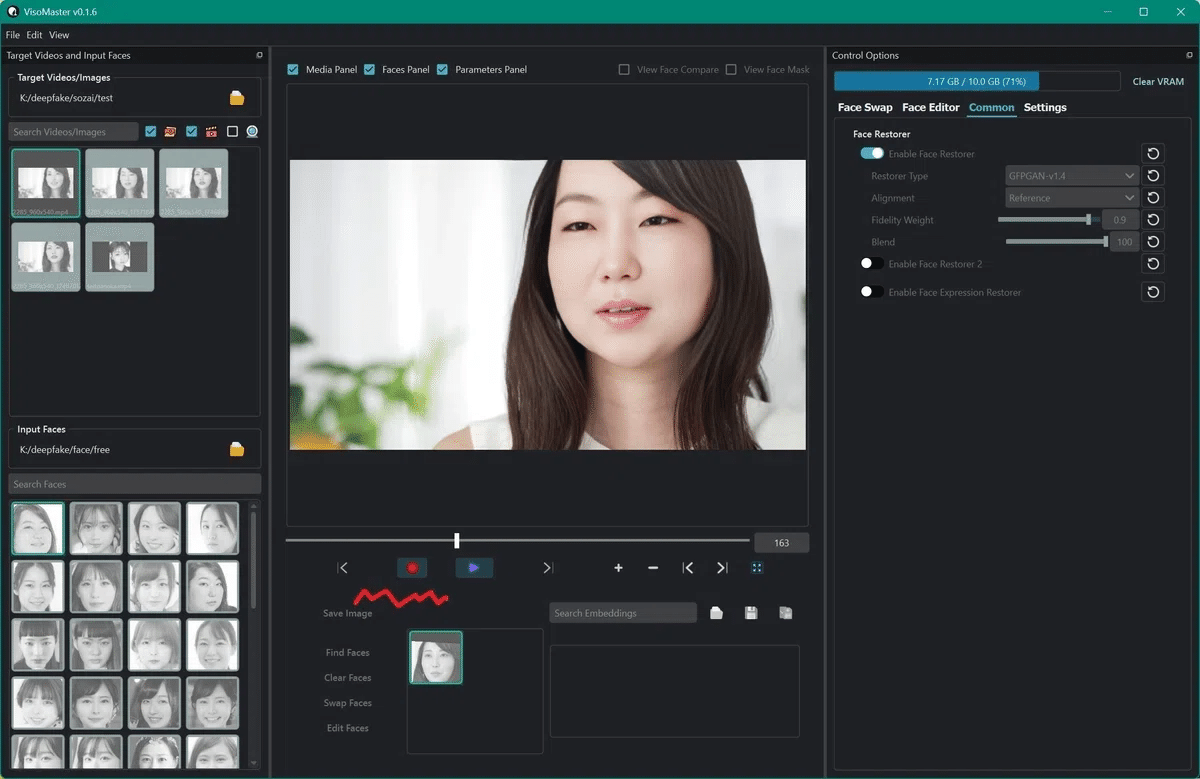The width and height of the screenshot is (1200, 779).
Task: Click the webcam icon in media search bar
Action: (x=251, y=131)
